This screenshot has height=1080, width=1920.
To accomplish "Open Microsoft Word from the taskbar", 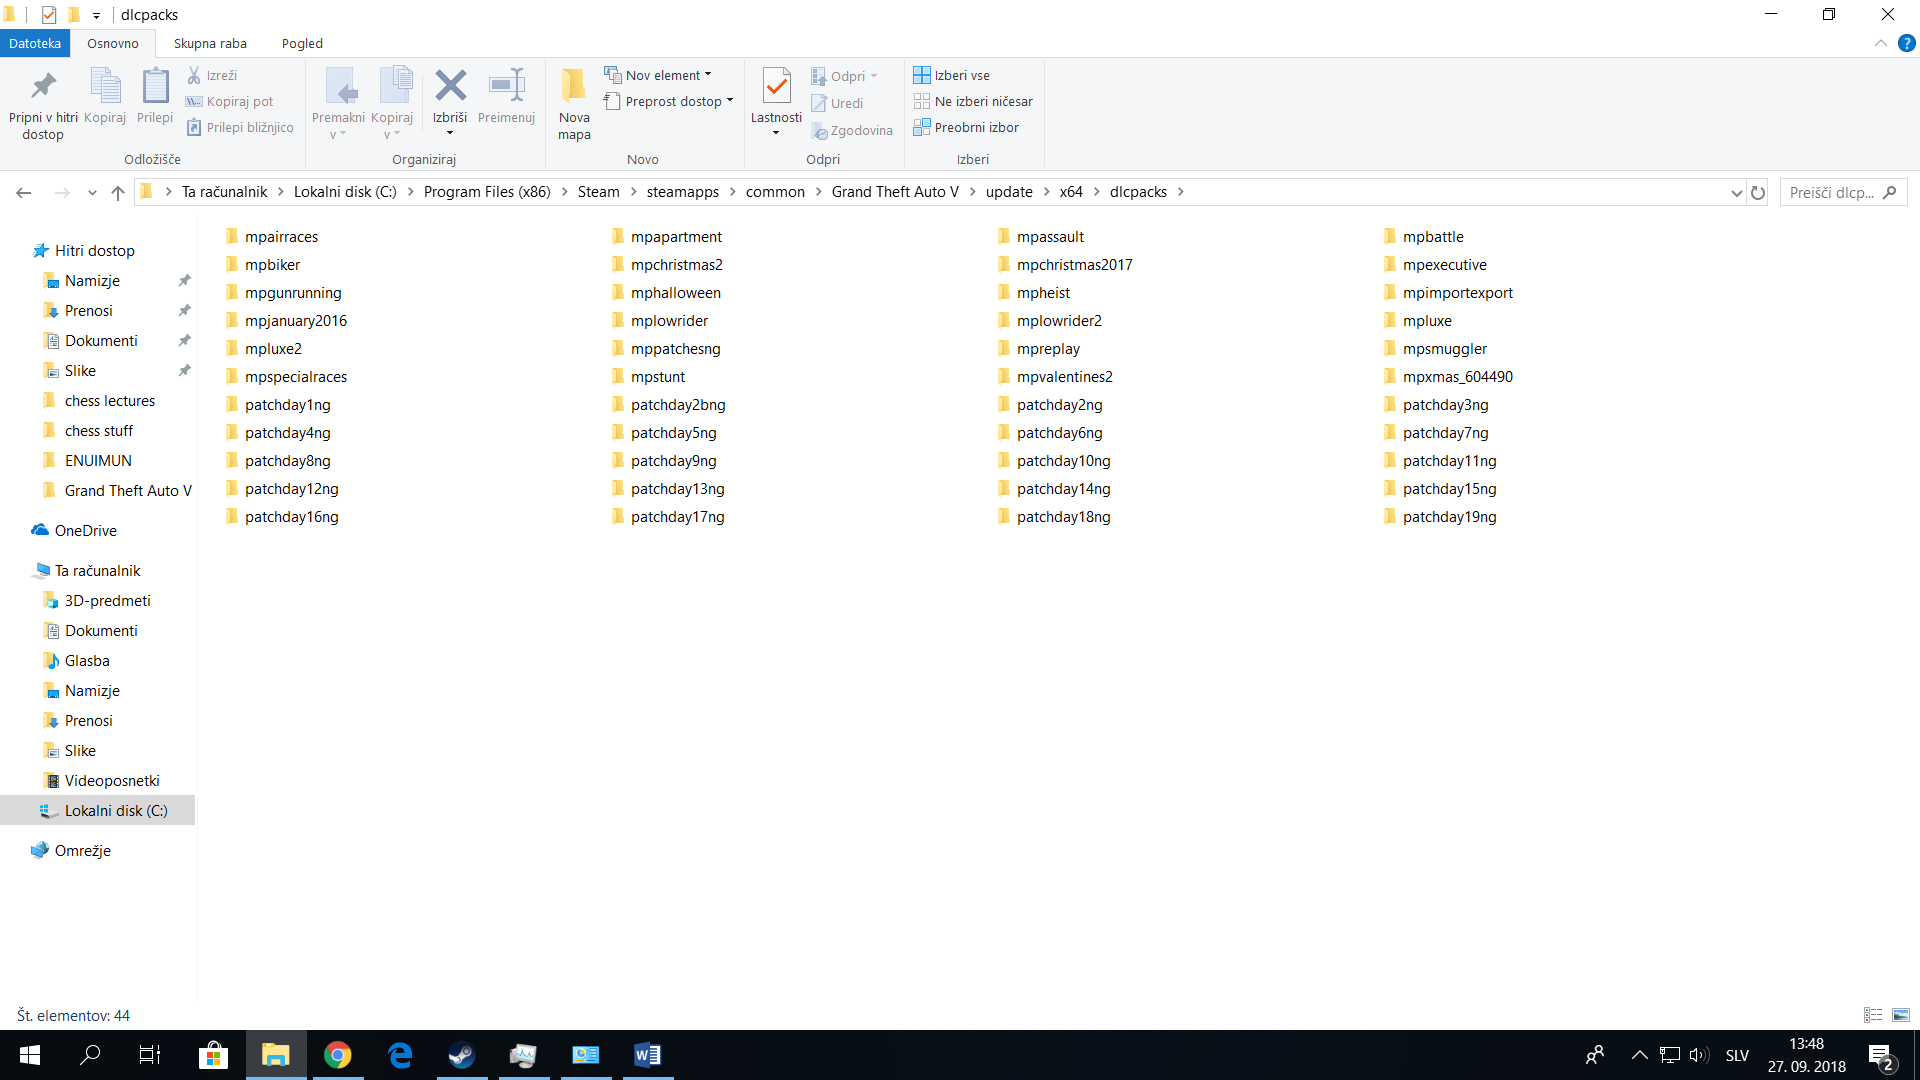I will (647, 1055).
